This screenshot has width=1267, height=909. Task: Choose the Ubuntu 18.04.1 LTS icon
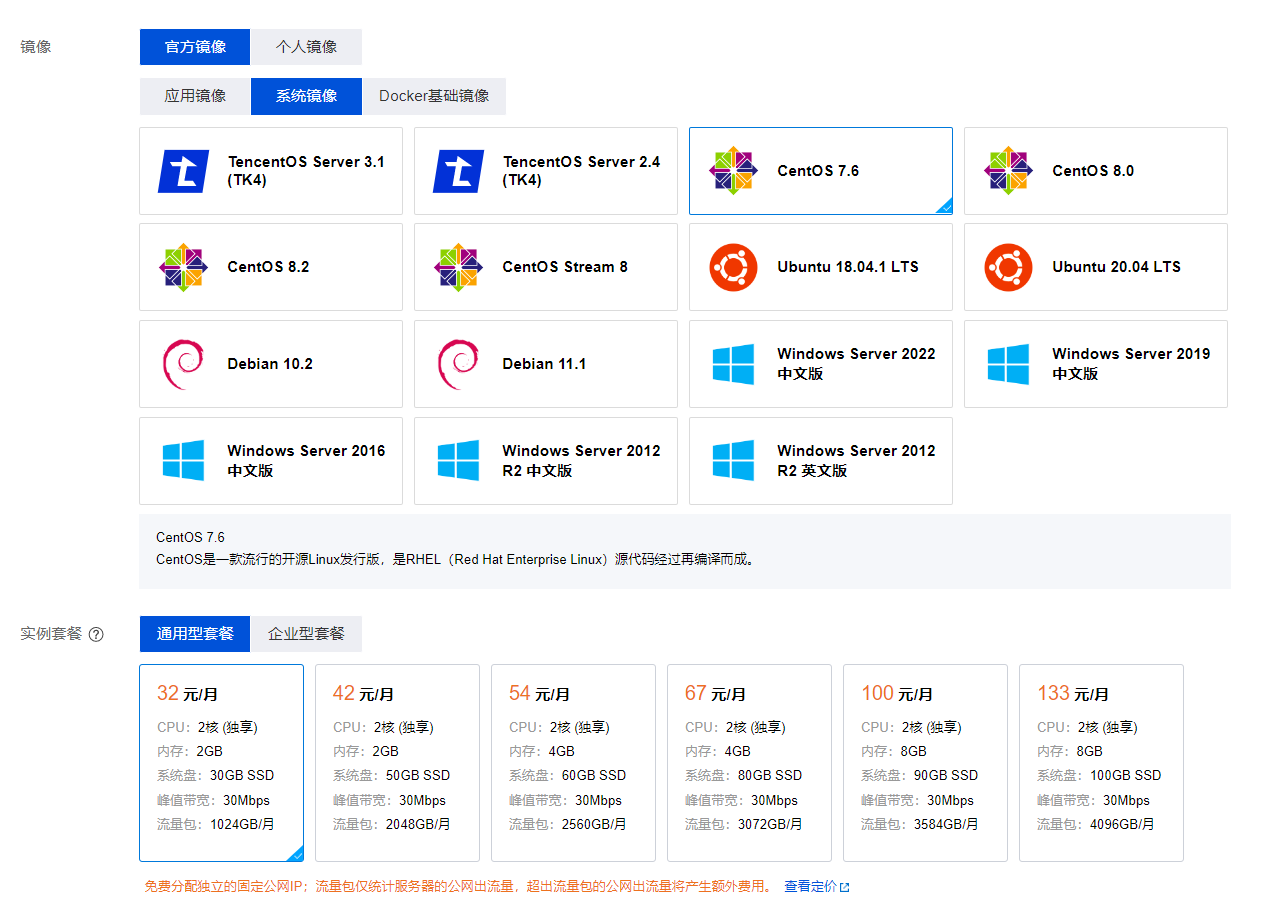pyautogui.click(x=733, y=267)
